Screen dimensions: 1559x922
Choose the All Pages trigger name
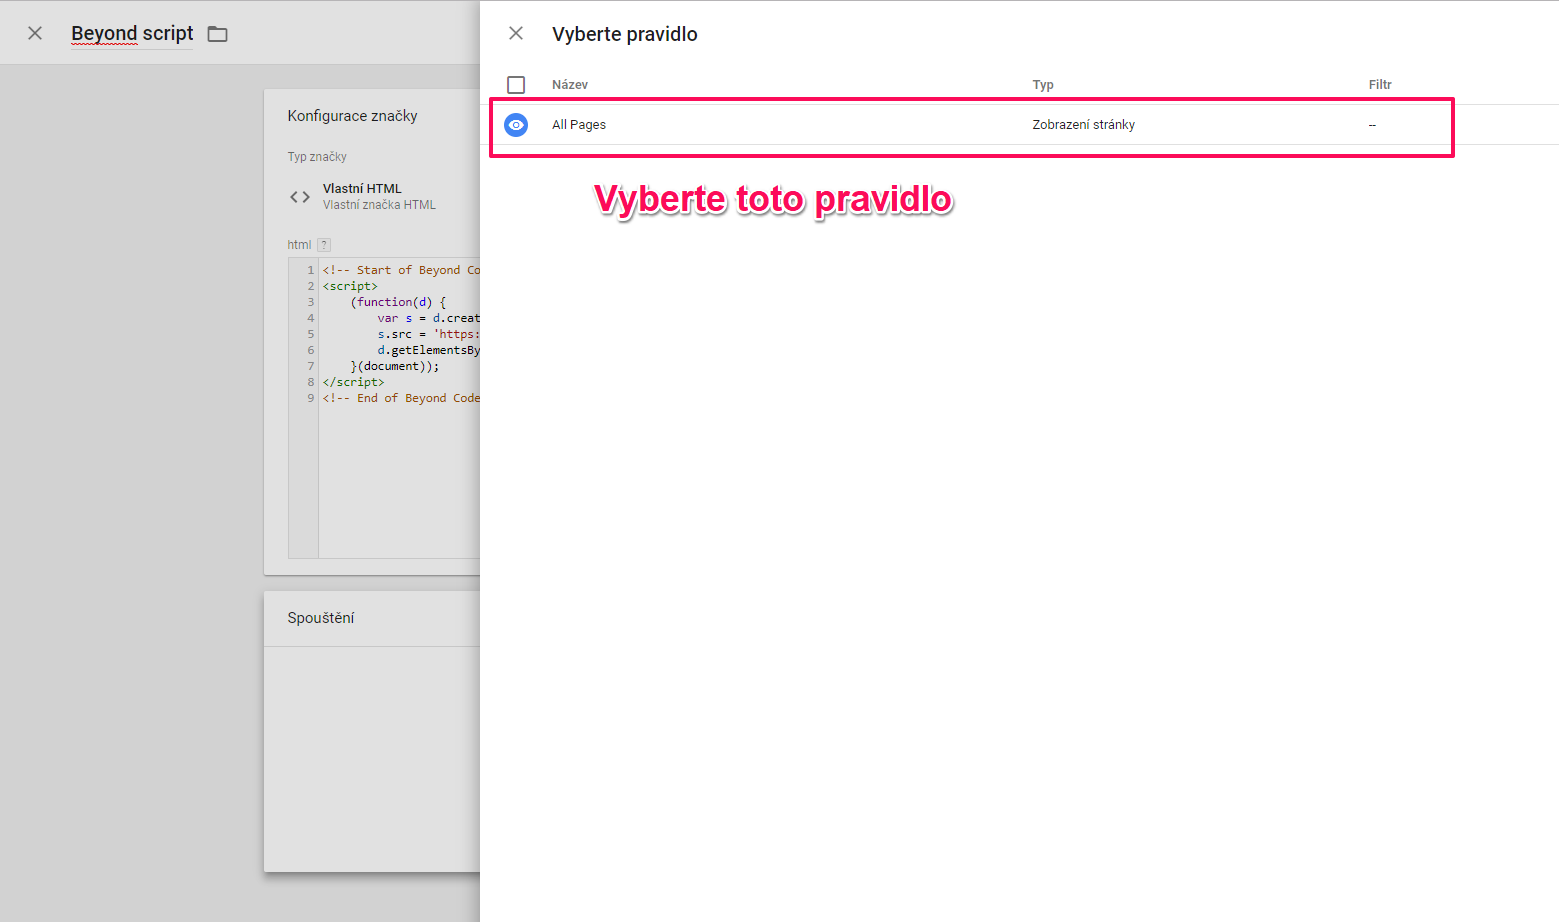(x=579, y=125)
